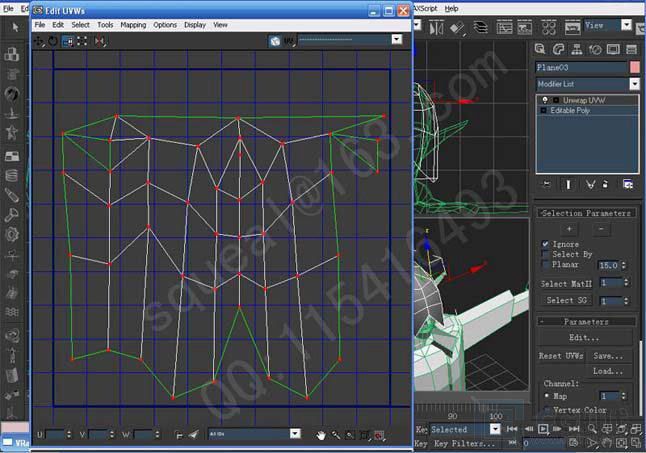Select Unwrap UVW in the modifier stack
Viewport: 646px width, 453px height.
(x=584, y=100)
